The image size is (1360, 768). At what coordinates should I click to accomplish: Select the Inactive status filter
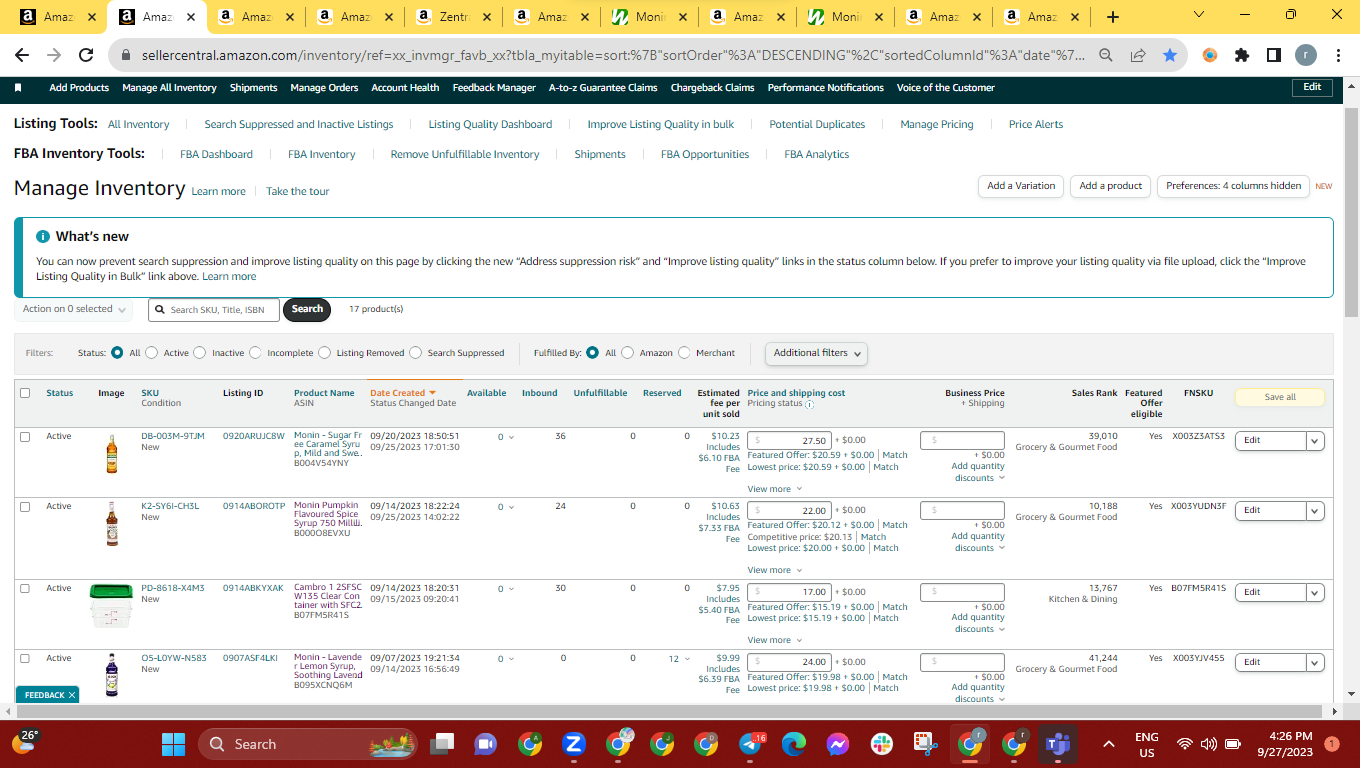click(x=199, y=353)
